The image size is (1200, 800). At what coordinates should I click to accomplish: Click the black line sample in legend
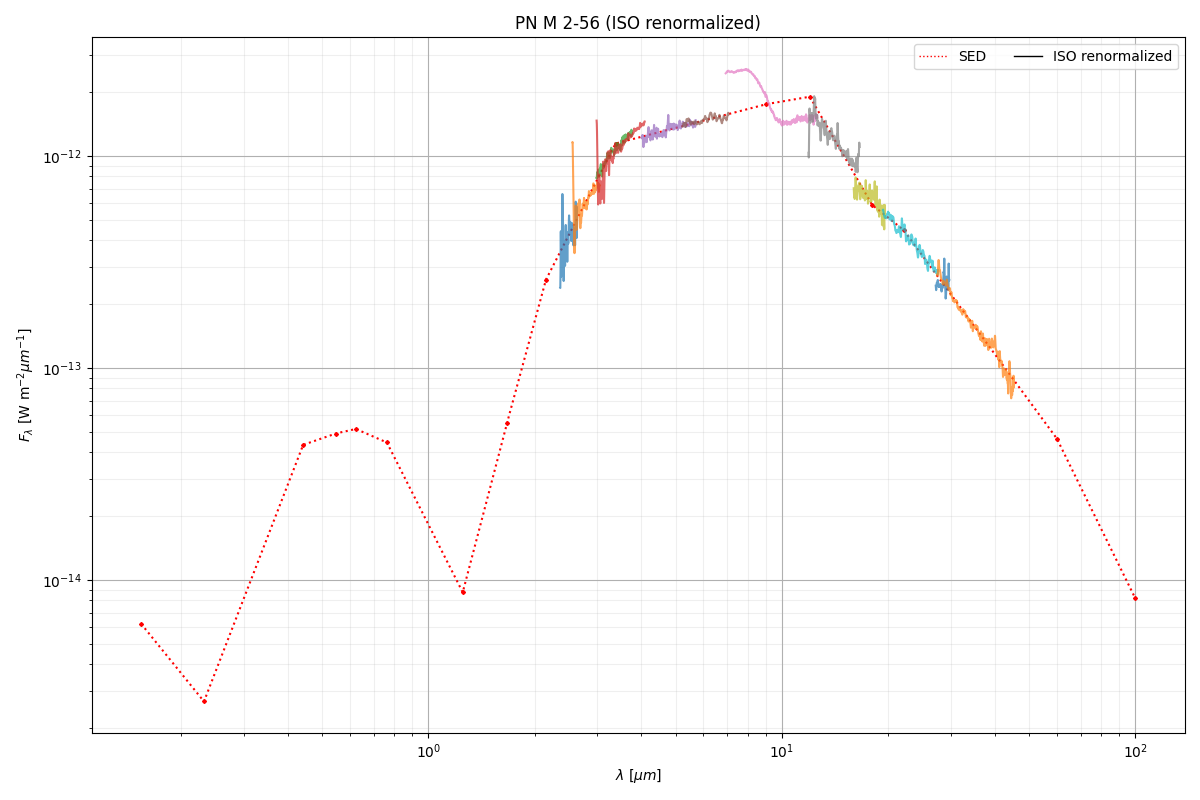[x=1029, y=57]
